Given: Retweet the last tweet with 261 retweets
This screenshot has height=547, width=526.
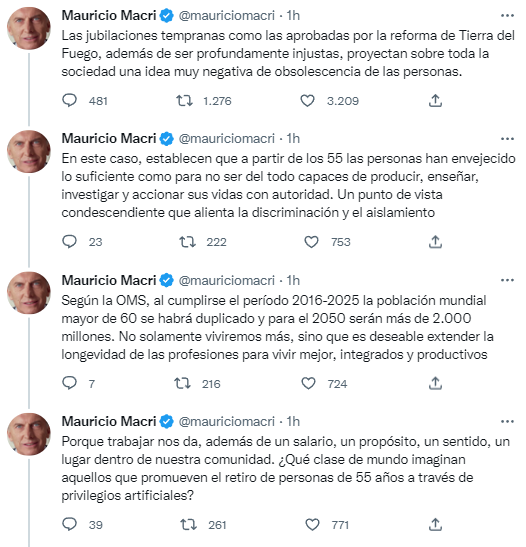Looking at the screenshot, I should tap(188, 524).
